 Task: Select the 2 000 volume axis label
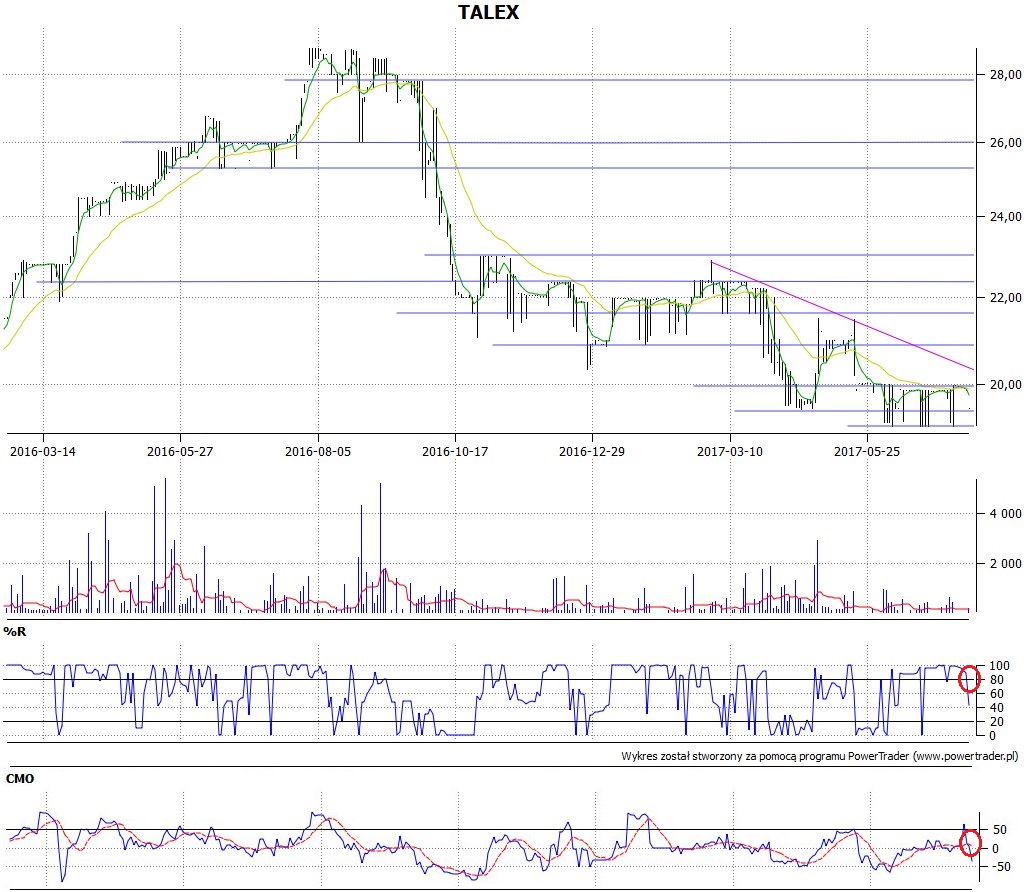coord(1005,563)
